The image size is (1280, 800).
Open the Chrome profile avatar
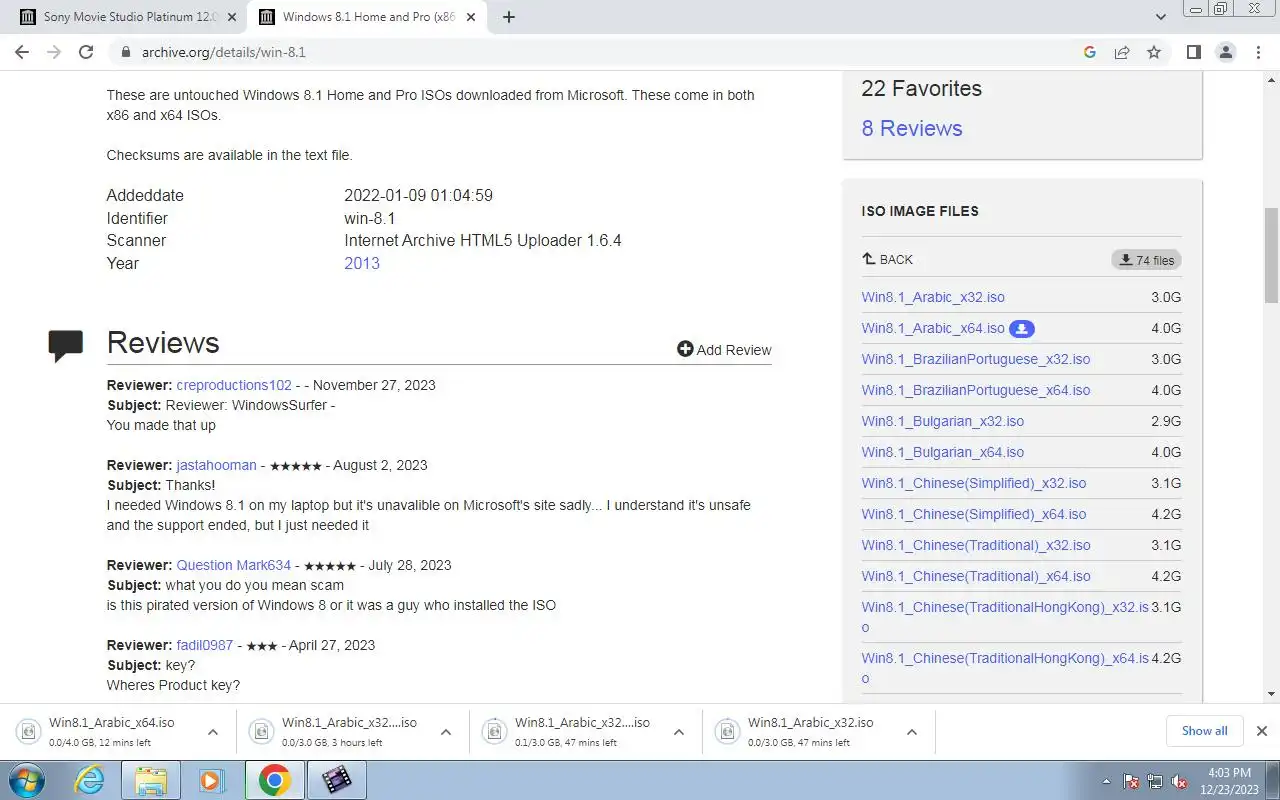(x=1225, y=52)
